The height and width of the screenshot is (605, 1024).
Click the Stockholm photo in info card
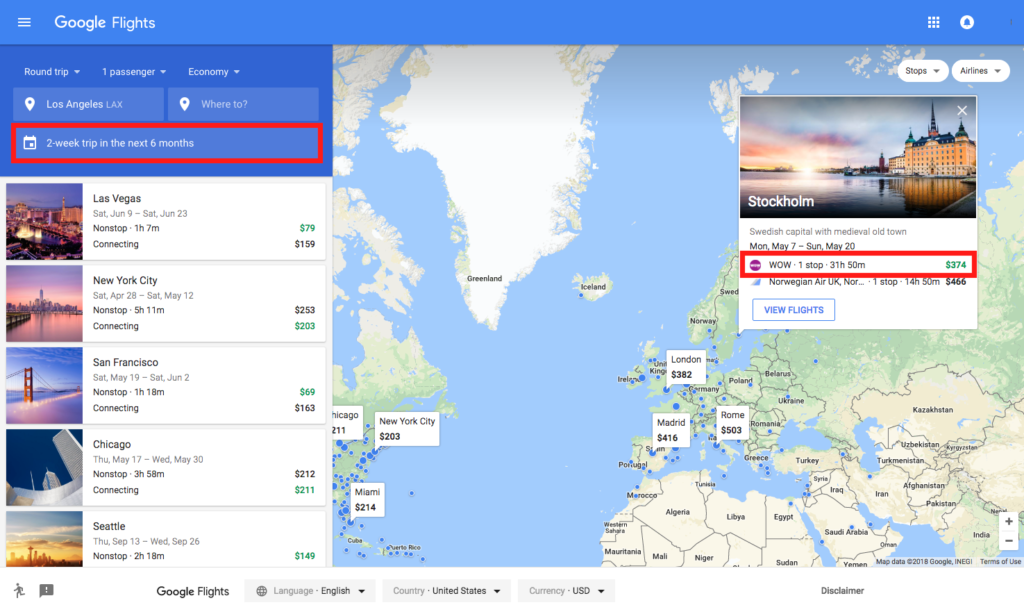click(x=857, y=157)
